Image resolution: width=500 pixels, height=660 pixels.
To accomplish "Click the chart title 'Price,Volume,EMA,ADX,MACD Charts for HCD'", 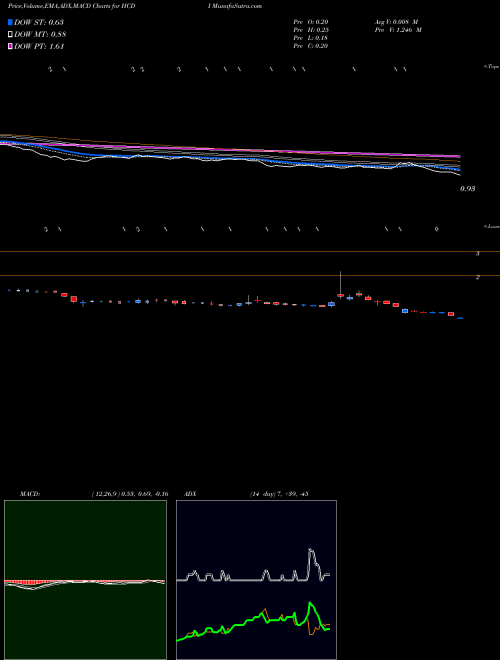I will tap(72, 6).
